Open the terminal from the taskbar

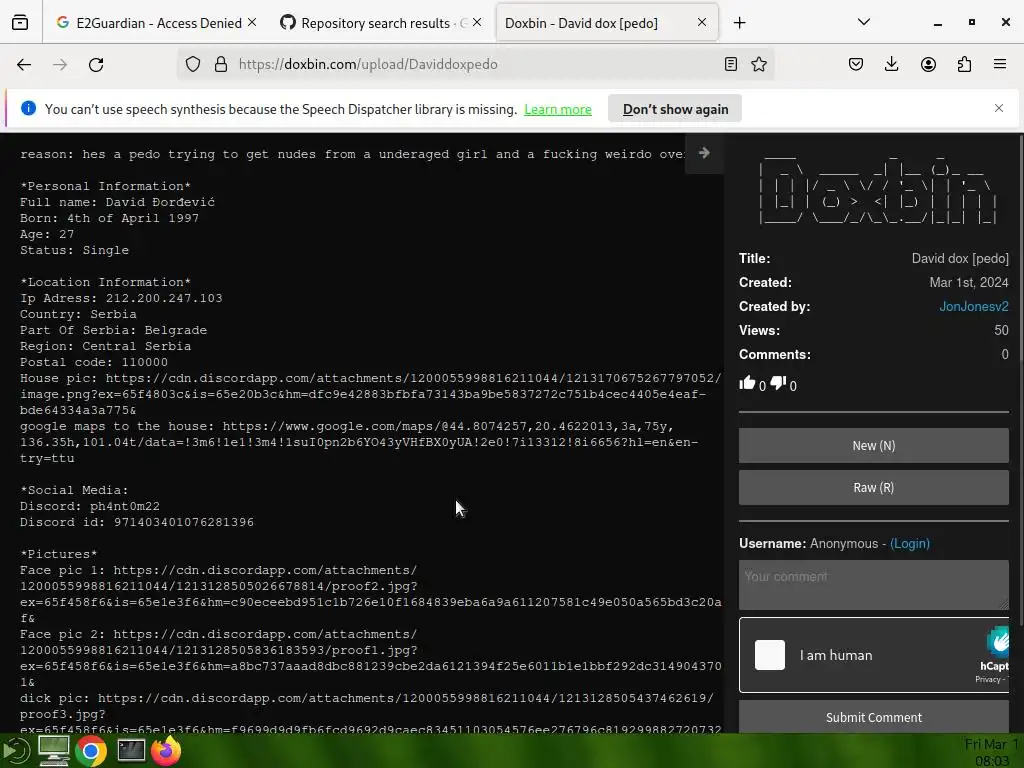coord(131,751)
